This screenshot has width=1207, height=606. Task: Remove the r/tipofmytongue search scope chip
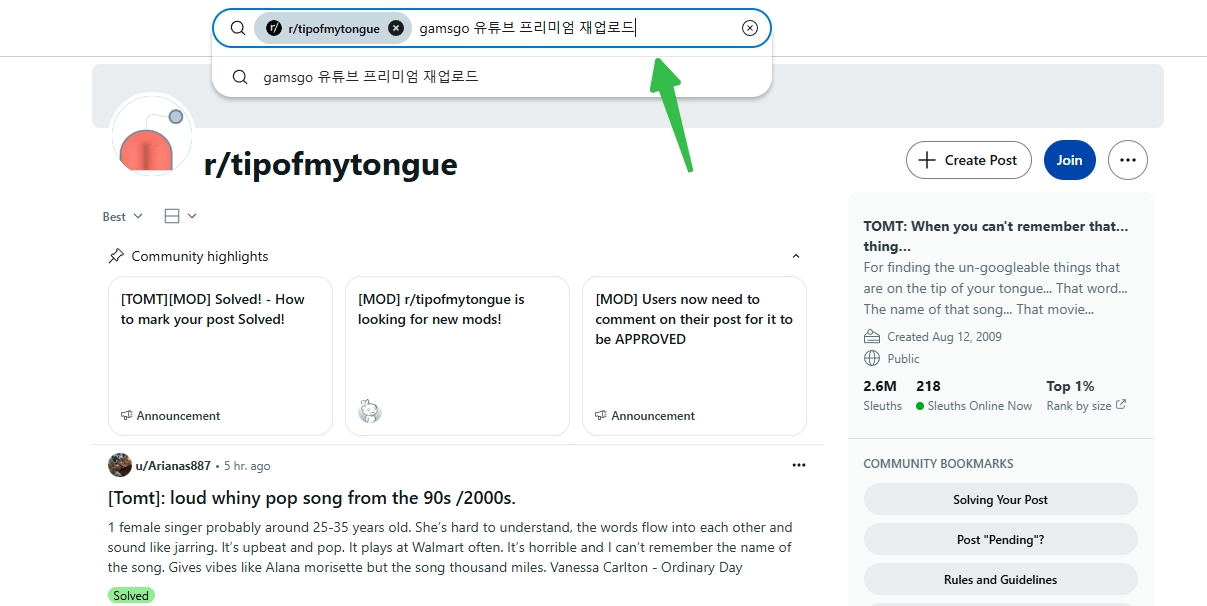pos(396,28)
